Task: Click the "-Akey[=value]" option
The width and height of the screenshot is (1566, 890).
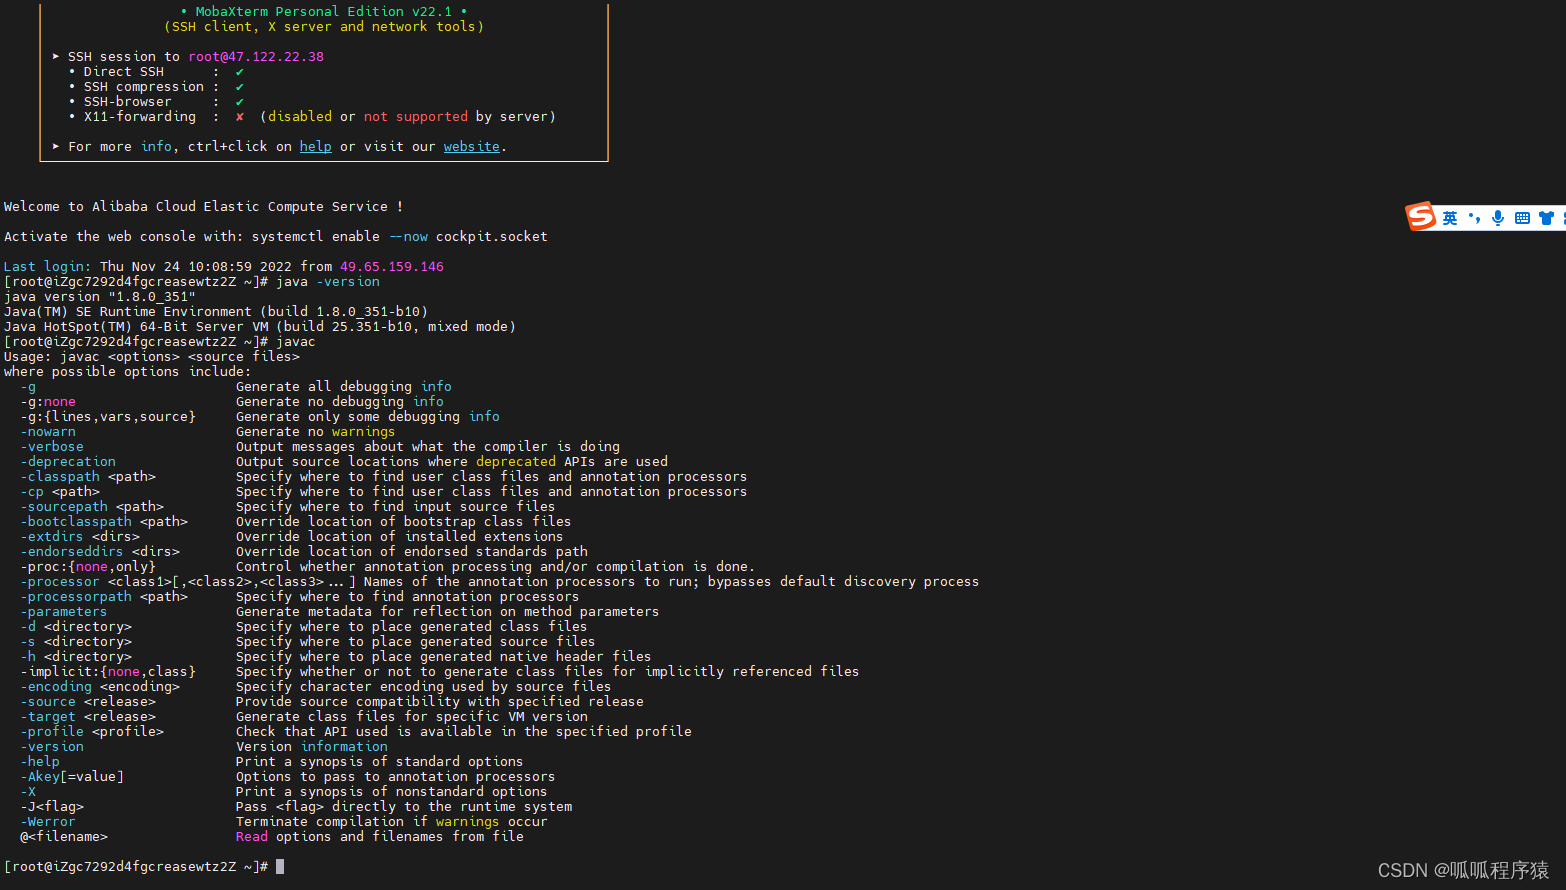Action: (72, 777)
